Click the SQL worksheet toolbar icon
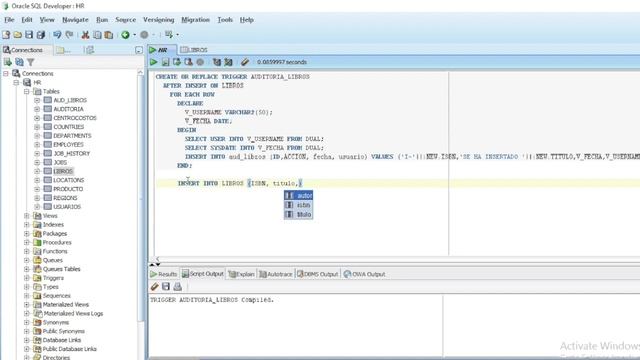The image size is (640, 360). (x=169, y=35)
